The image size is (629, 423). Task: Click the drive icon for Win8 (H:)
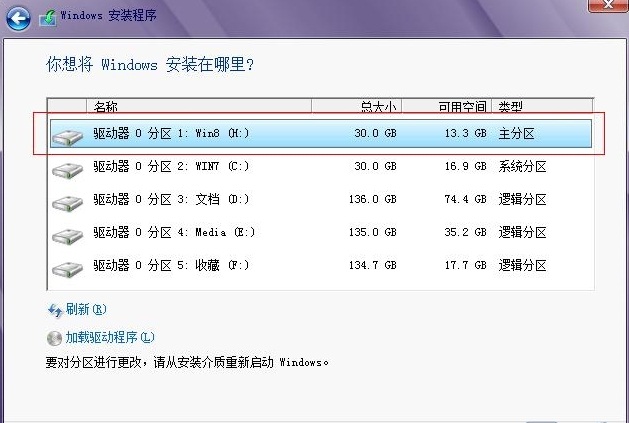click(x=67, y=137)
